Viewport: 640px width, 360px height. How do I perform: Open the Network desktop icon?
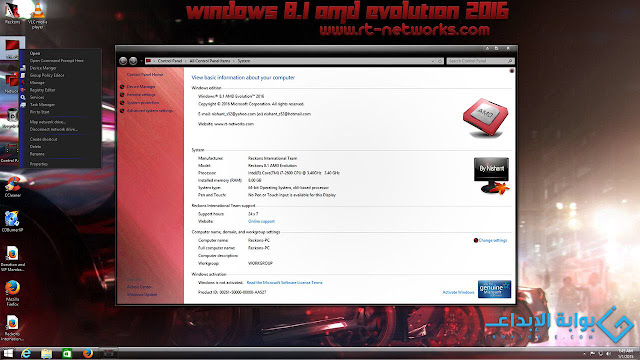pyautogui.click(x=11, y=83)
